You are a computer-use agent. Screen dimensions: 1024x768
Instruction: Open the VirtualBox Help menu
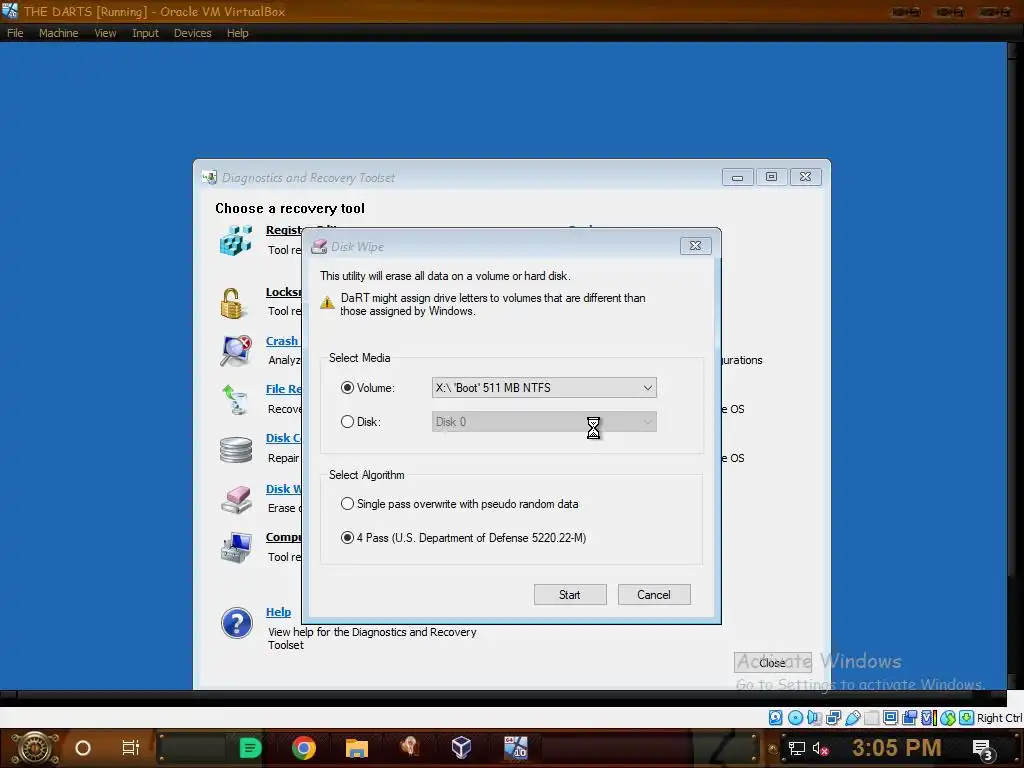(238, 33)
